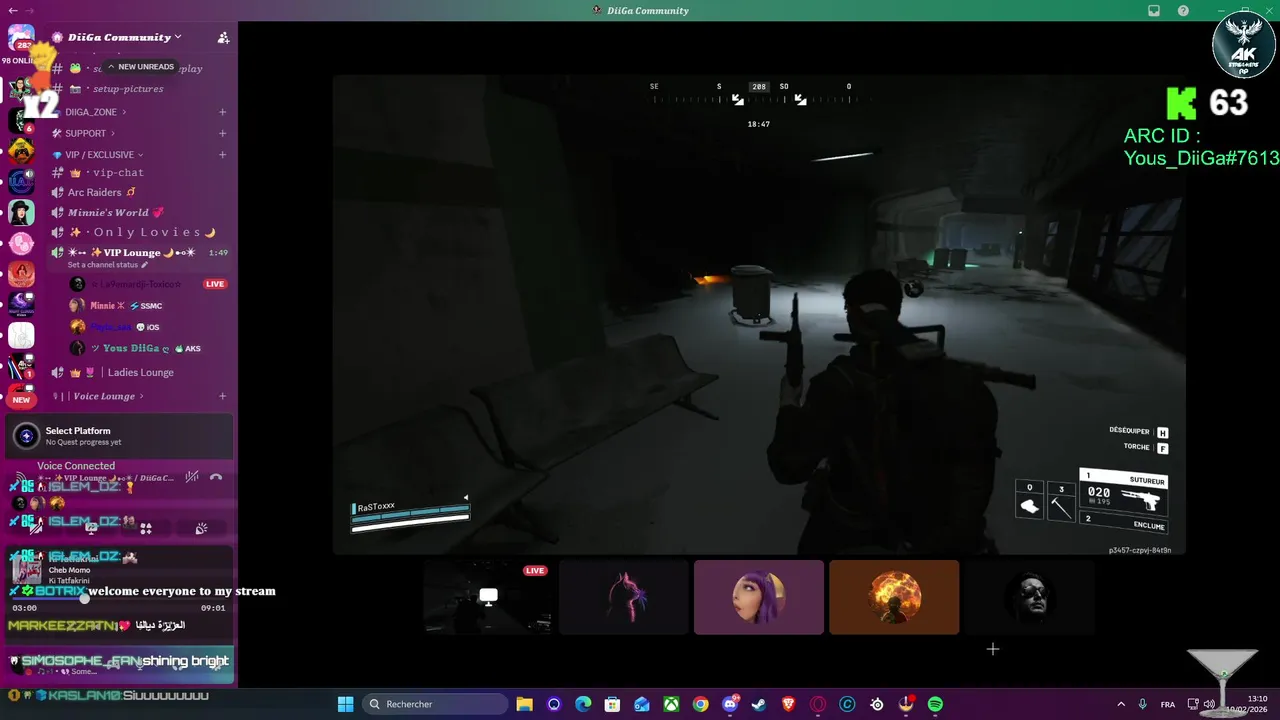Select the purple-haired avatar participant tile
1280x720 pixels.
pyautogui.click(x=759, y=597)
